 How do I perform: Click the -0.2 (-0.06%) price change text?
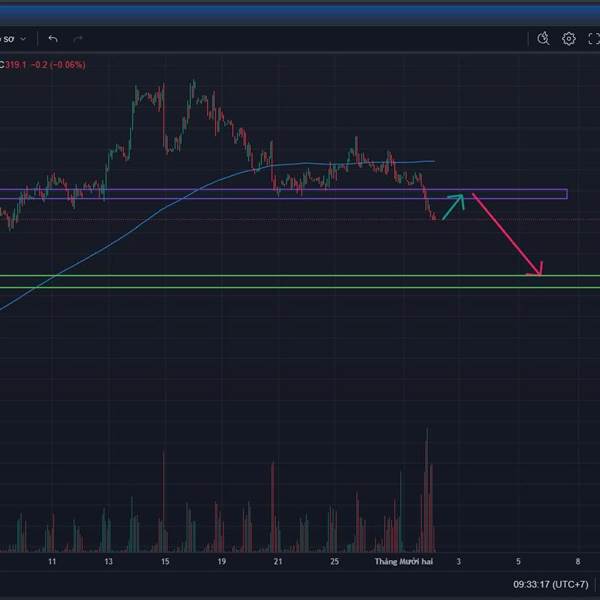pos(58,65)
